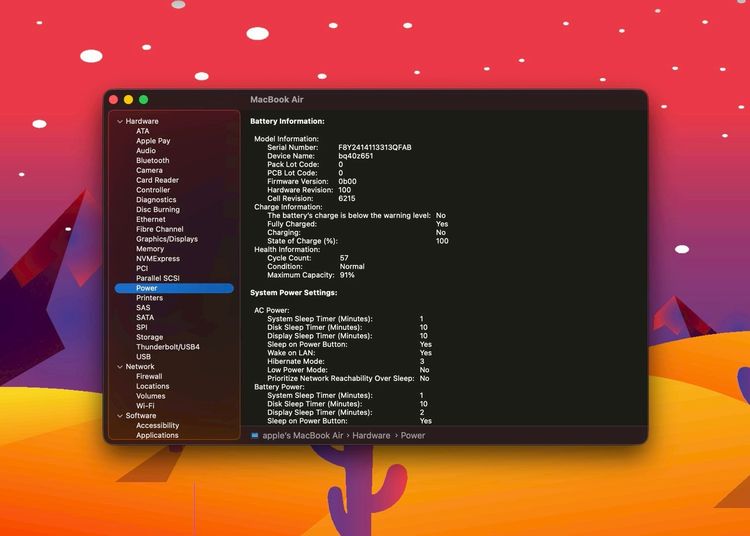Show the Storage information

(x=149, y=337)
